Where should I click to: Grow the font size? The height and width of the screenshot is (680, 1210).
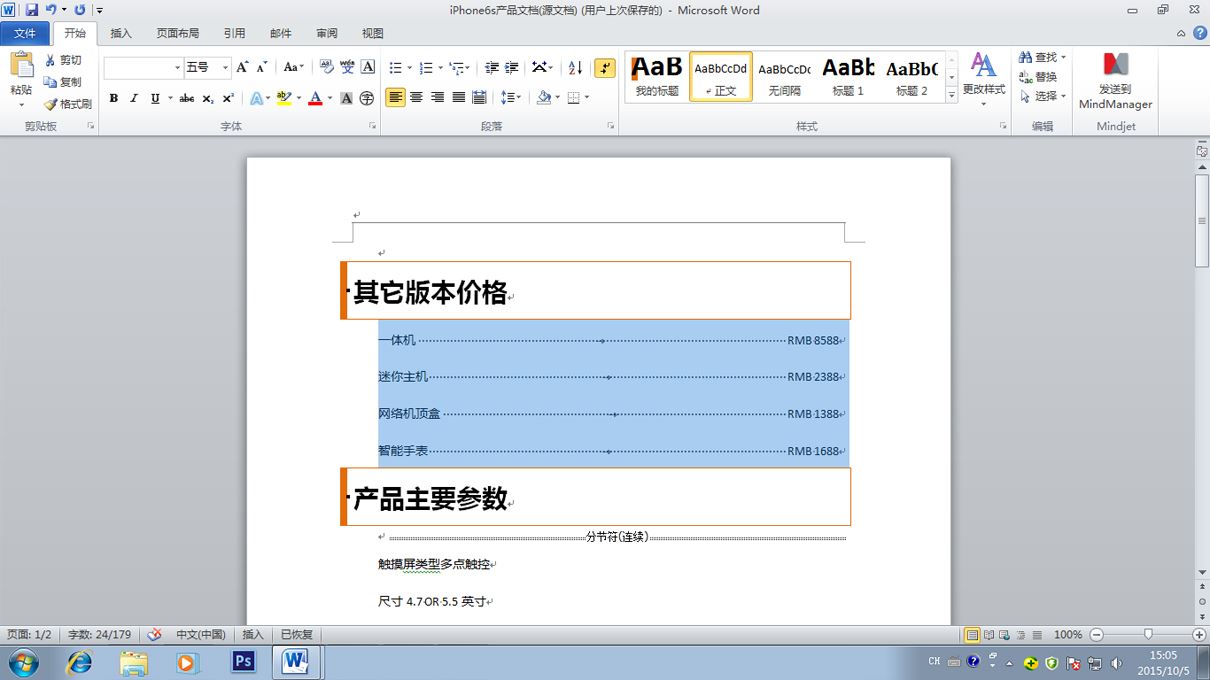243,67
